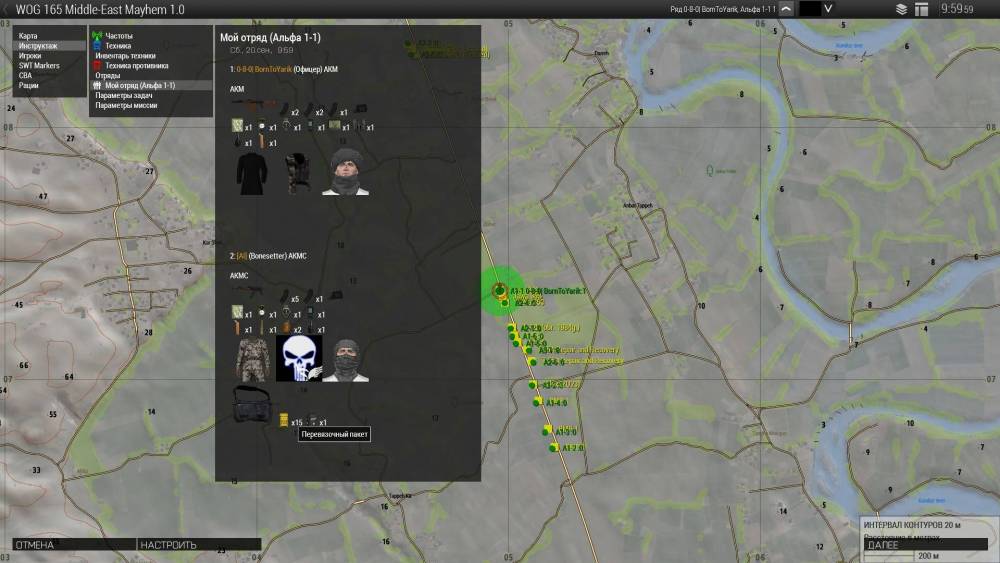Click the A1-2-0 group marker on map
Screen dimensions: 1000x563
pyautogui.click(x=553, y=448)
